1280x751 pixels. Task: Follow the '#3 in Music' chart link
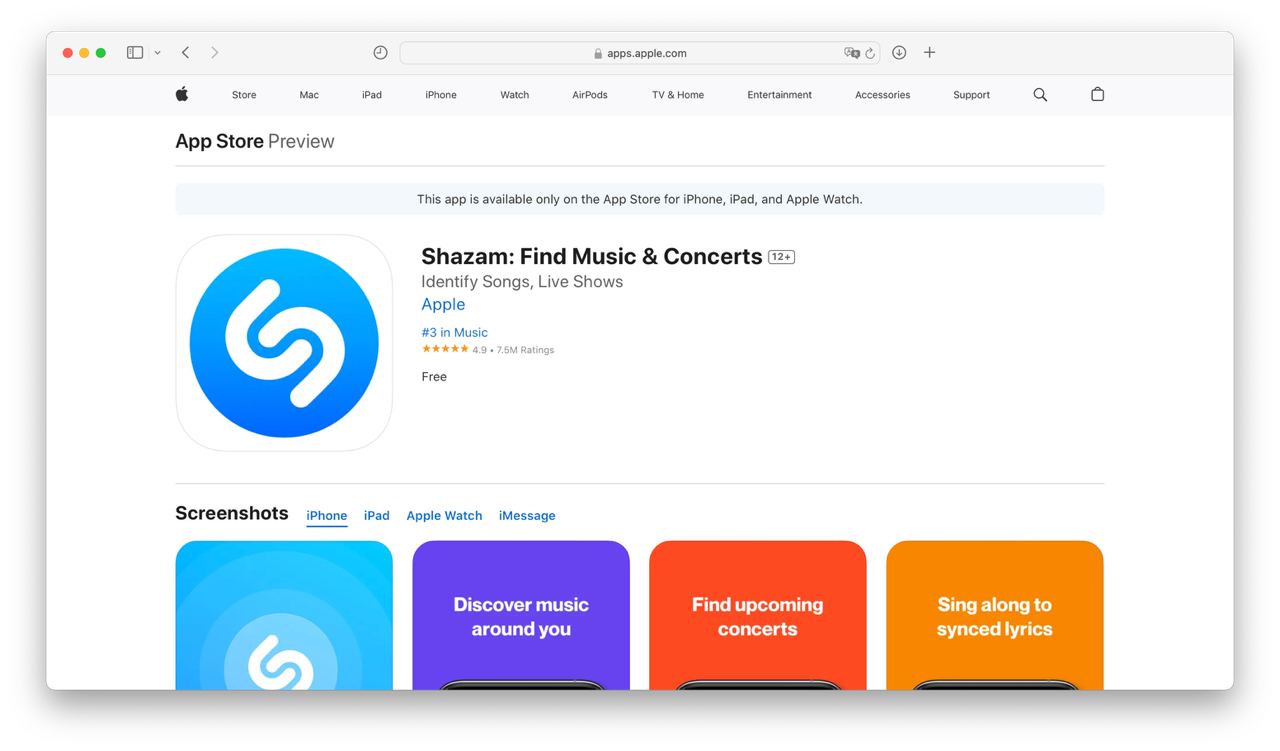[x=455, y=333]
